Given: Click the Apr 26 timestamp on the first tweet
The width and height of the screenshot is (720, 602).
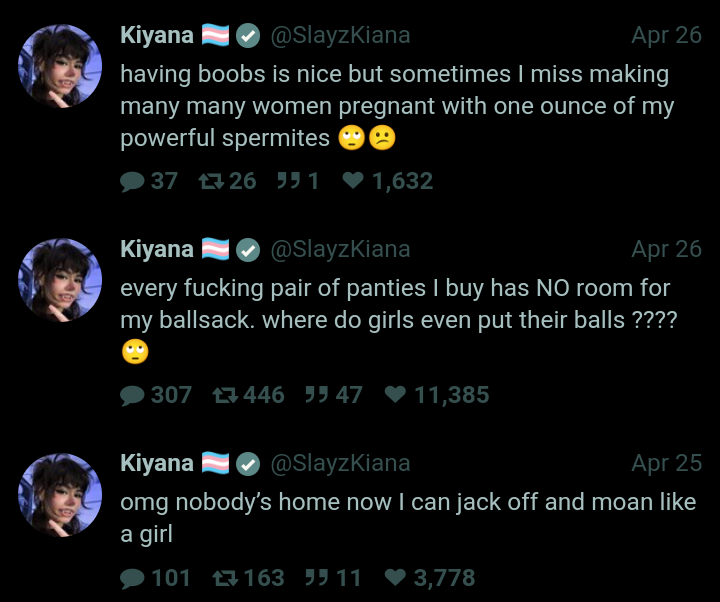Looking at the screenshot, I should click(x=667, y=35).
